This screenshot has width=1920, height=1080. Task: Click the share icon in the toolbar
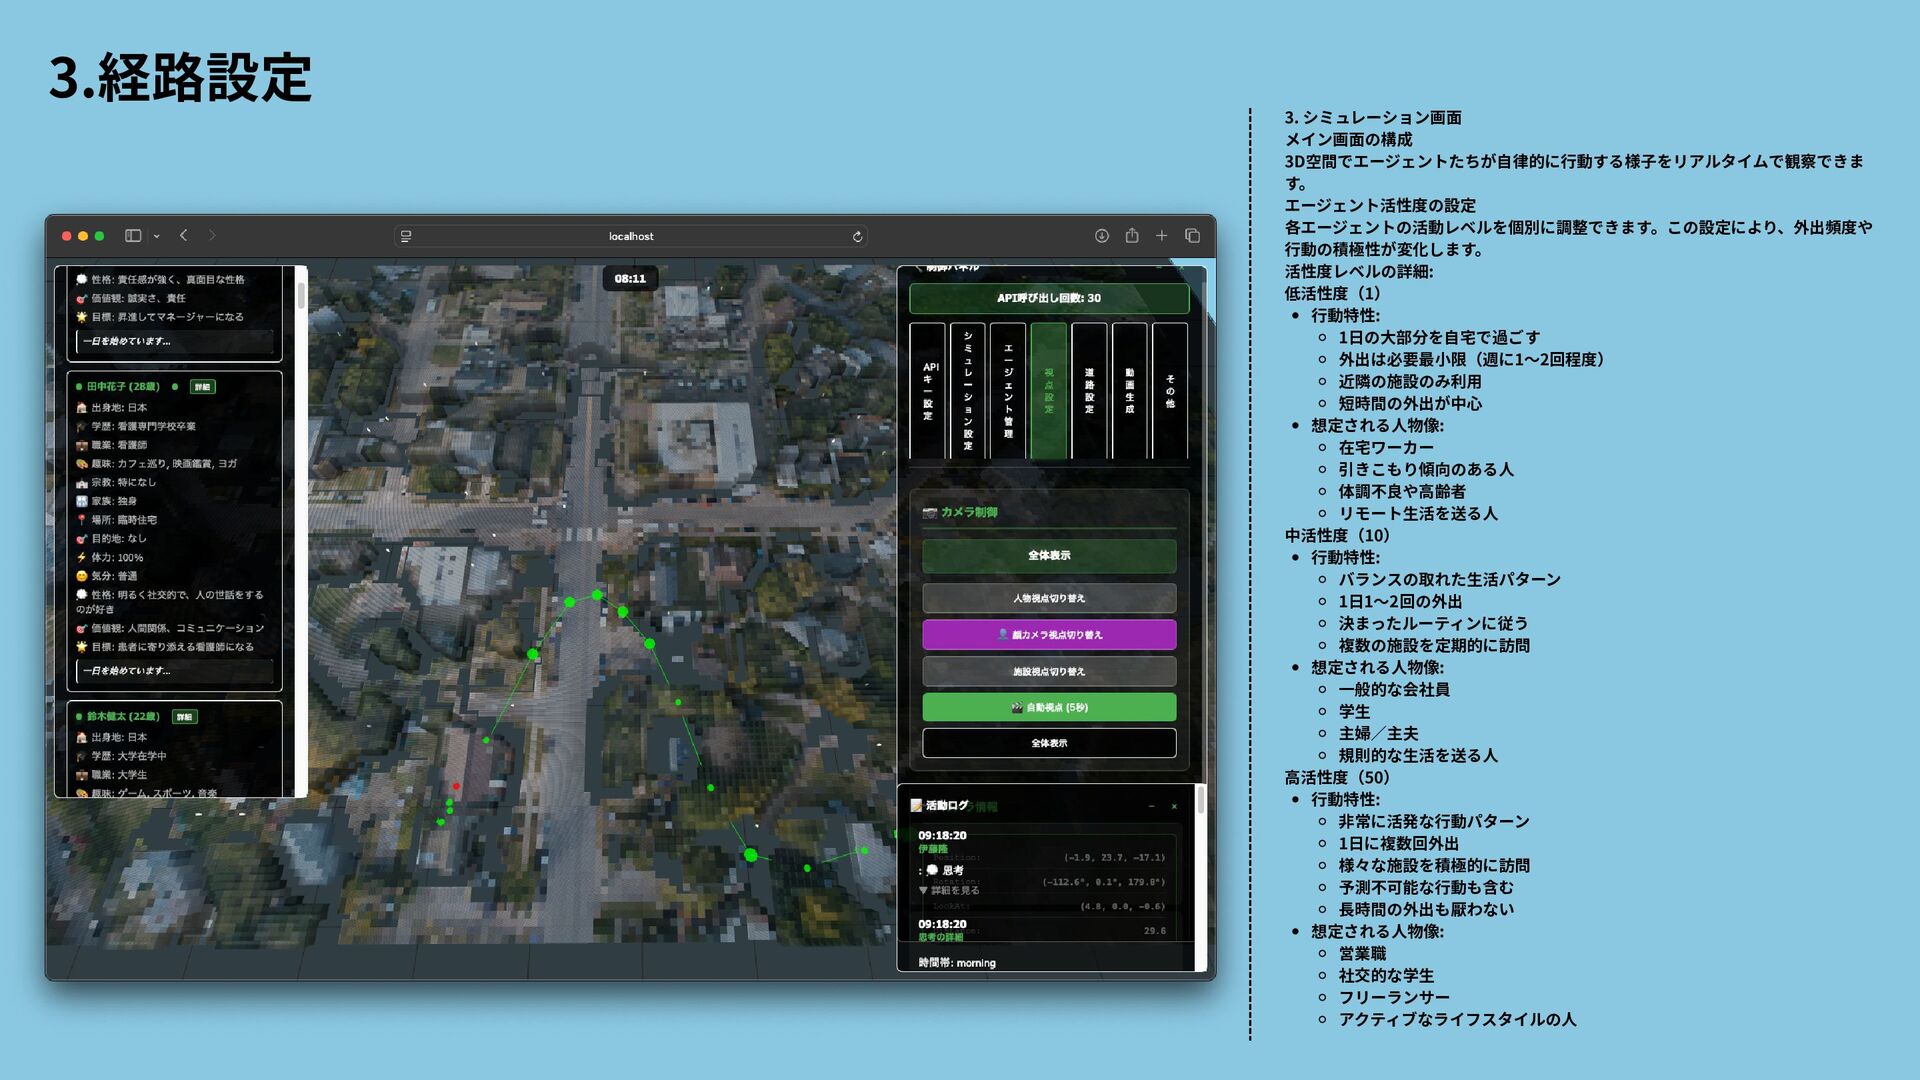(1132, 236)
